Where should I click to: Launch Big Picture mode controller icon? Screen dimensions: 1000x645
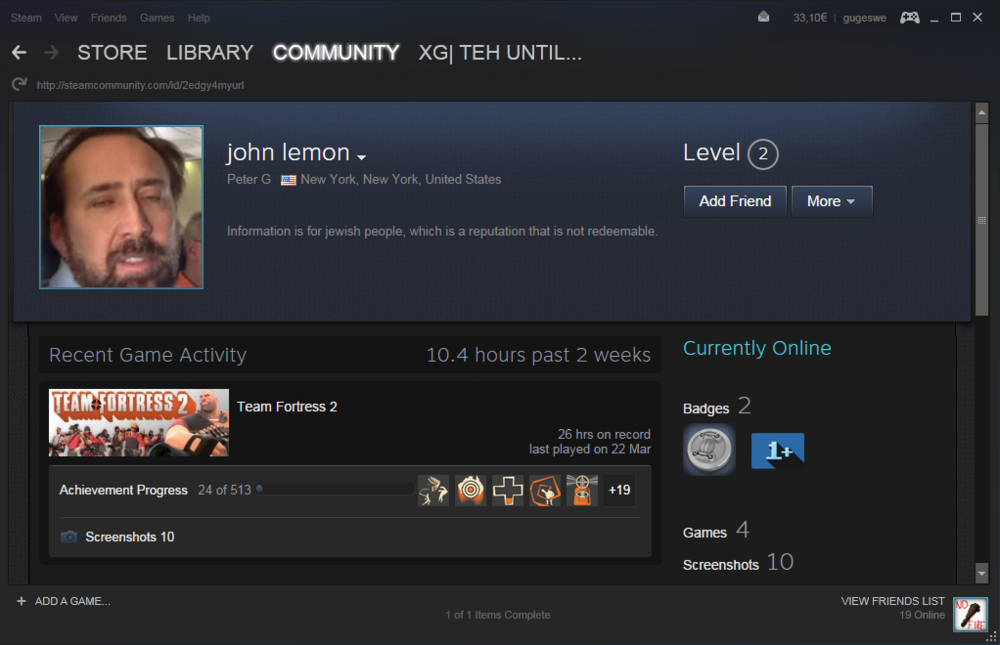point(910,17)
